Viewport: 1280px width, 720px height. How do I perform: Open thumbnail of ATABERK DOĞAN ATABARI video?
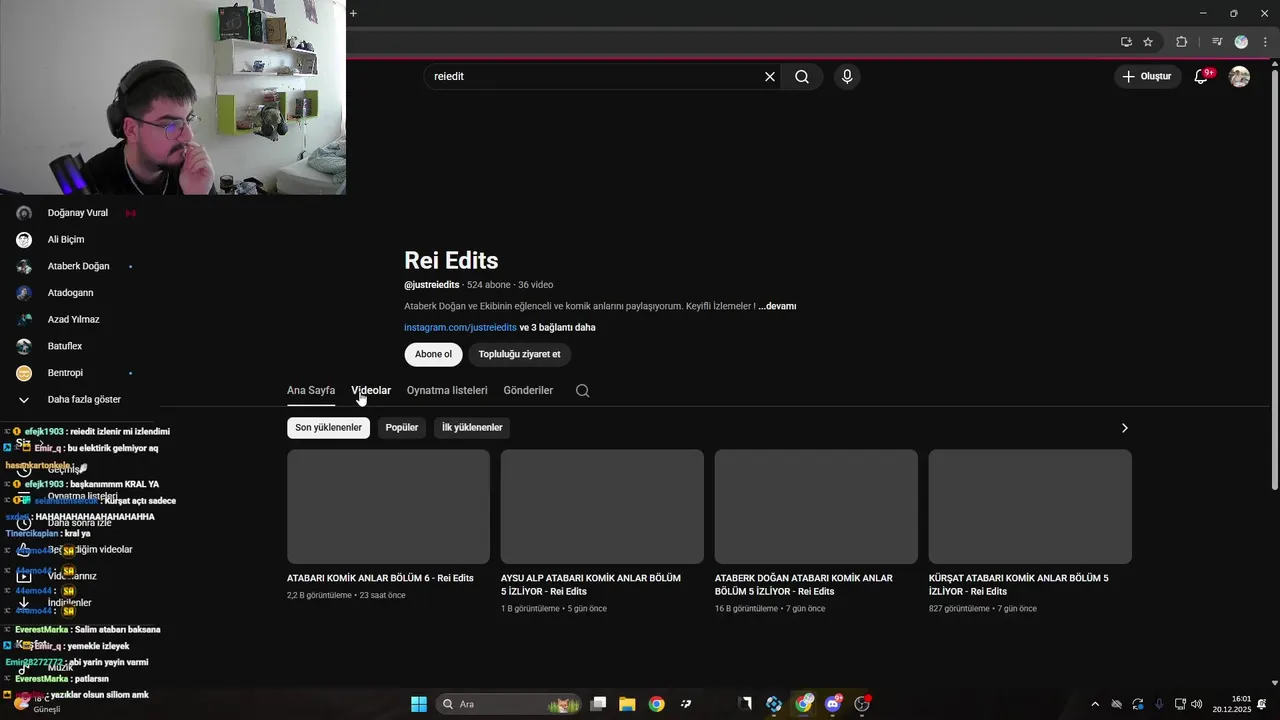(x=816, y=506)
